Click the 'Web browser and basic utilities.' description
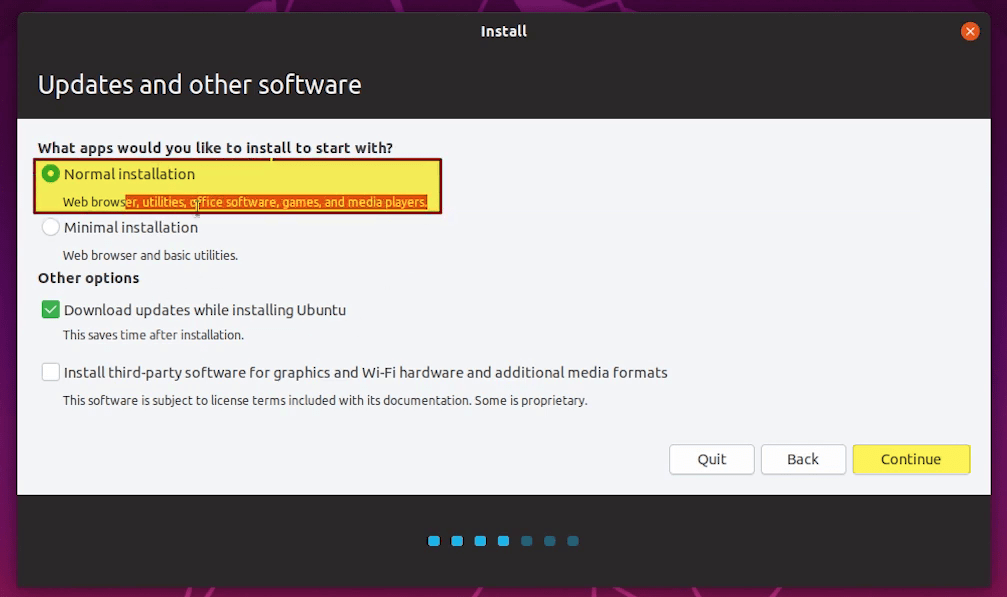Image resolution: width=1007 pixels, height=597 pixels. pyautogui.click(x=150, y=255)
